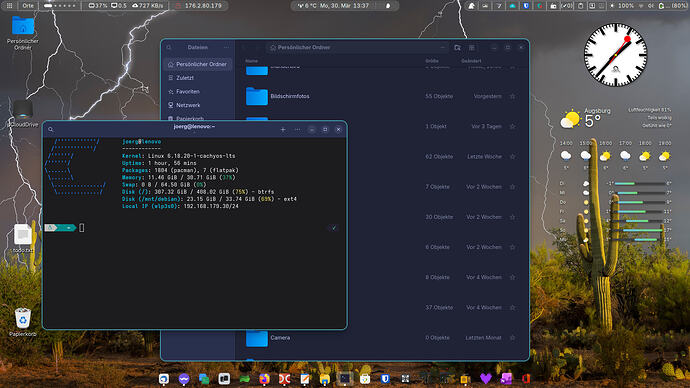The width and height of the screenshot is (690, 388).
Task: Click the analog clock desktop widget
Action: [615, 55]
